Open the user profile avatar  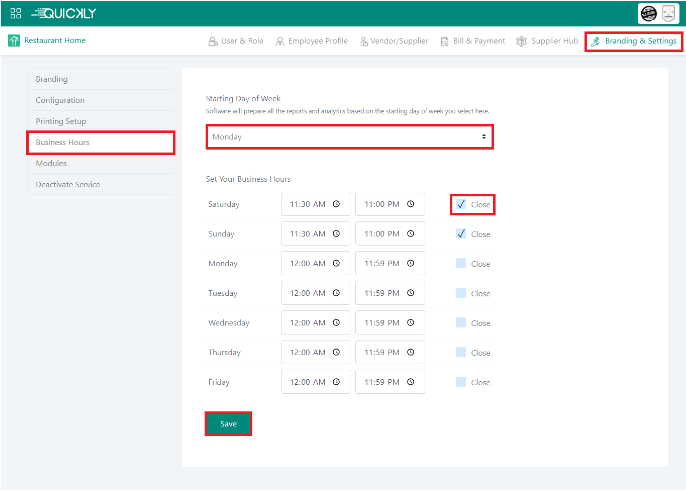(647, 13)
